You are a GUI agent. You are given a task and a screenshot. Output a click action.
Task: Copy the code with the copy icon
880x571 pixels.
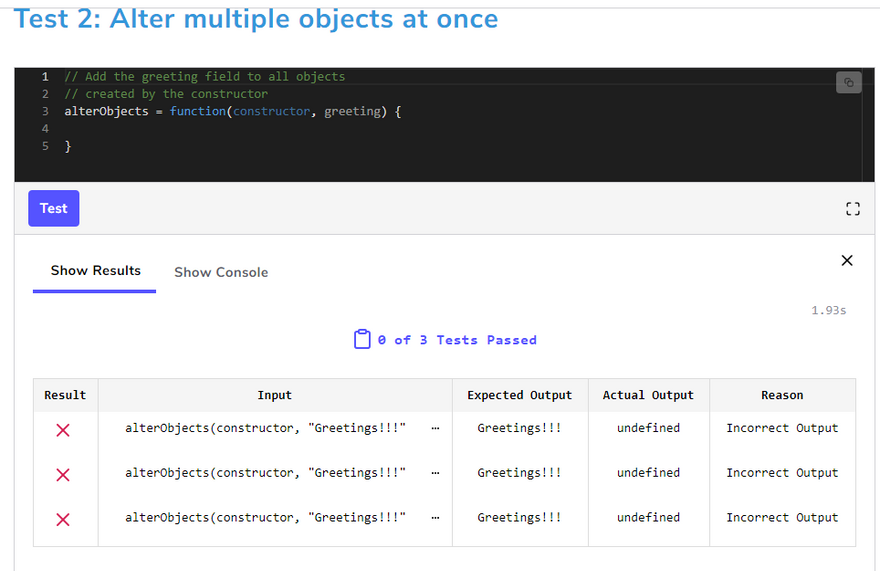pos(848,82)
